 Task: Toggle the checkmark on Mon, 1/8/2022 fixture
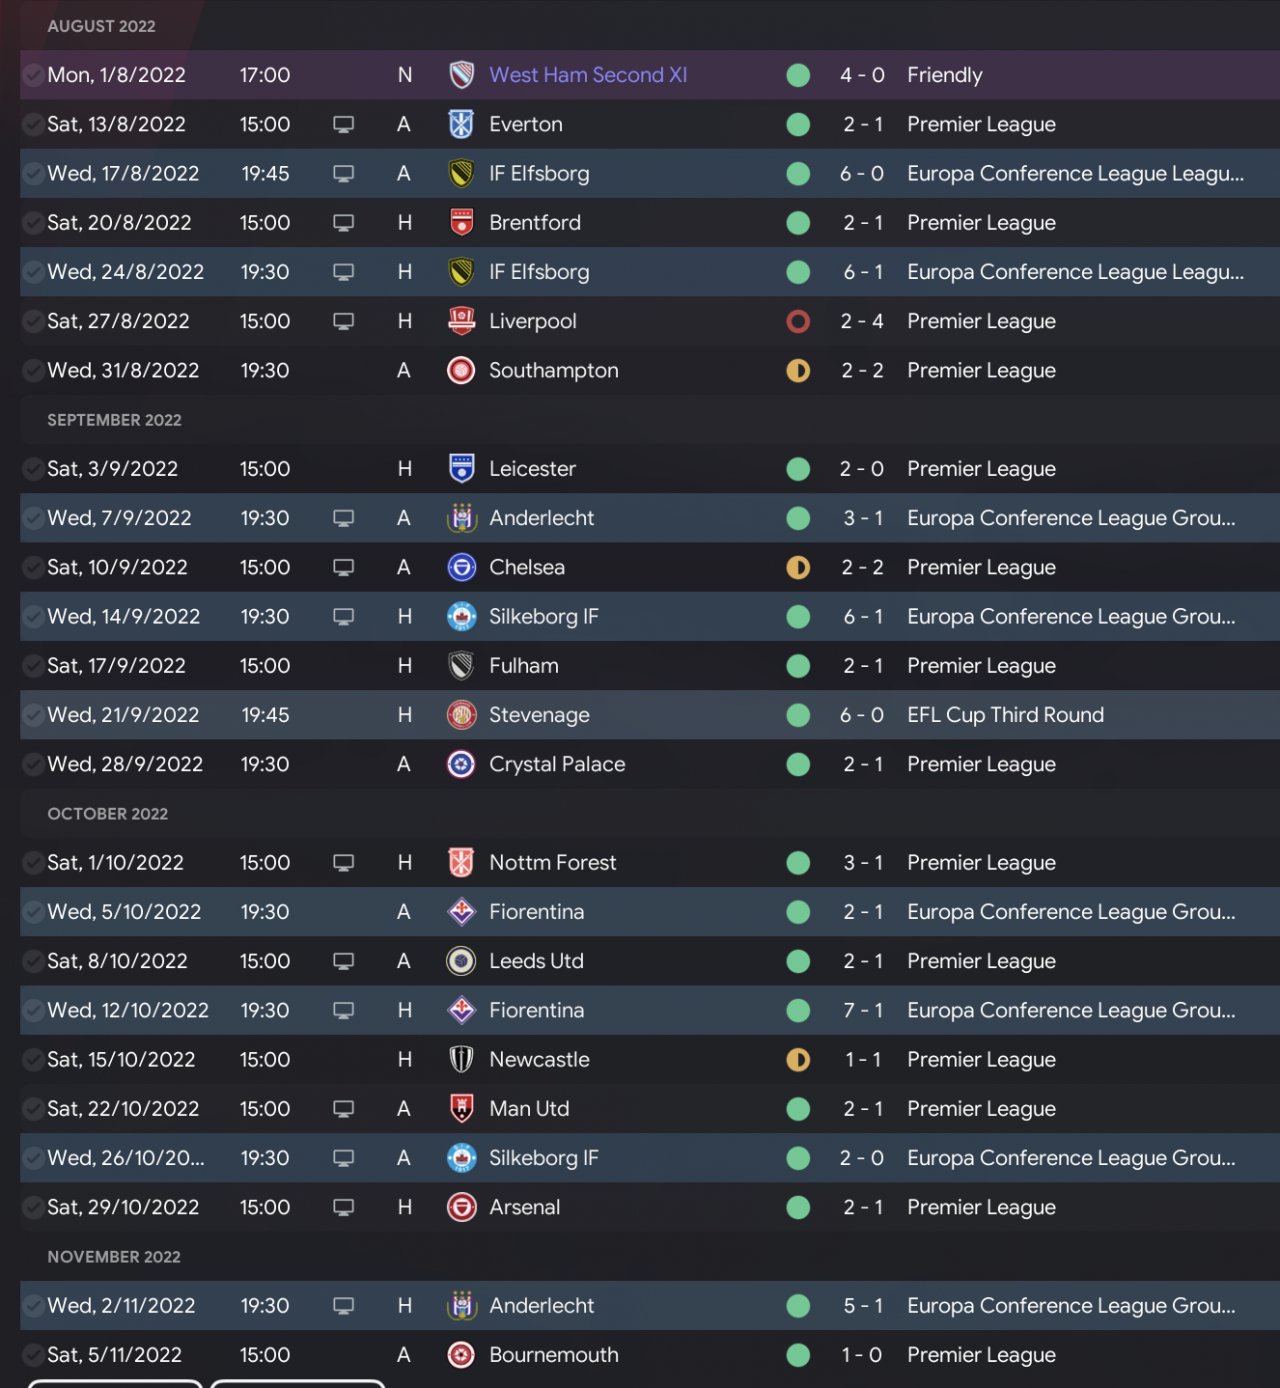click(x=33, y=75)
